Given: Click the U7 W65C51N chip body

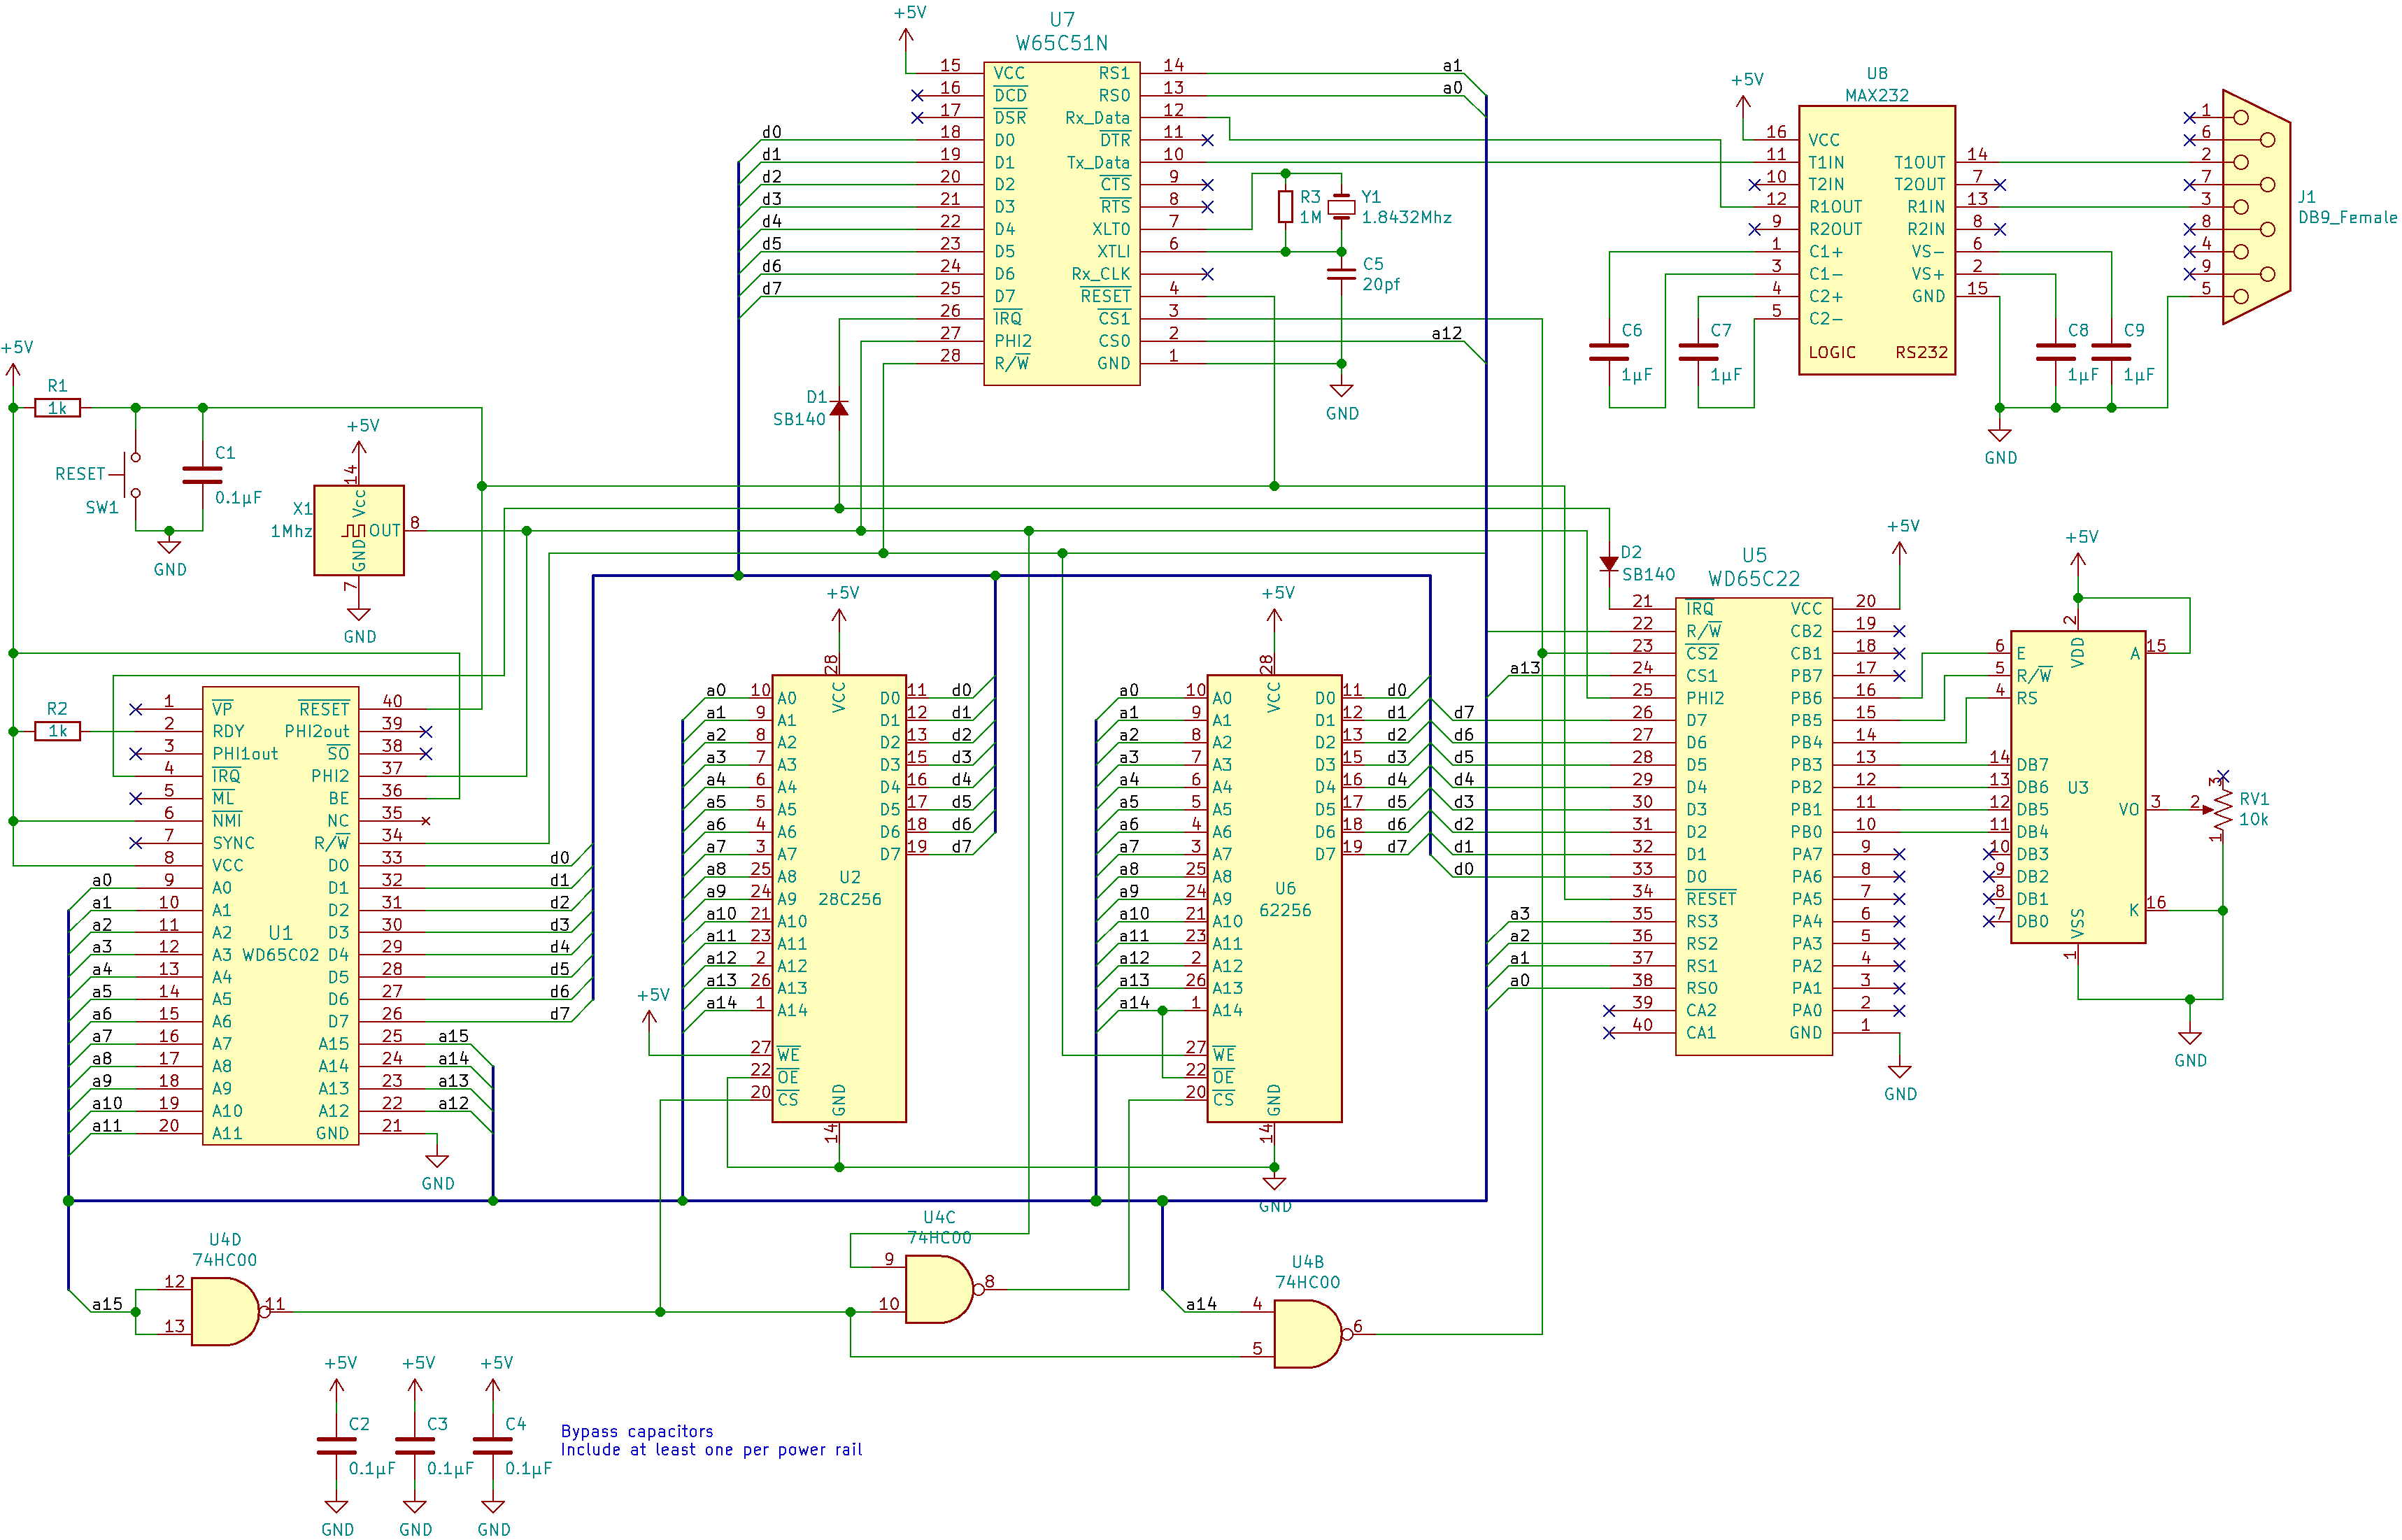Looking at the screenshot, I should (1061, 225).
